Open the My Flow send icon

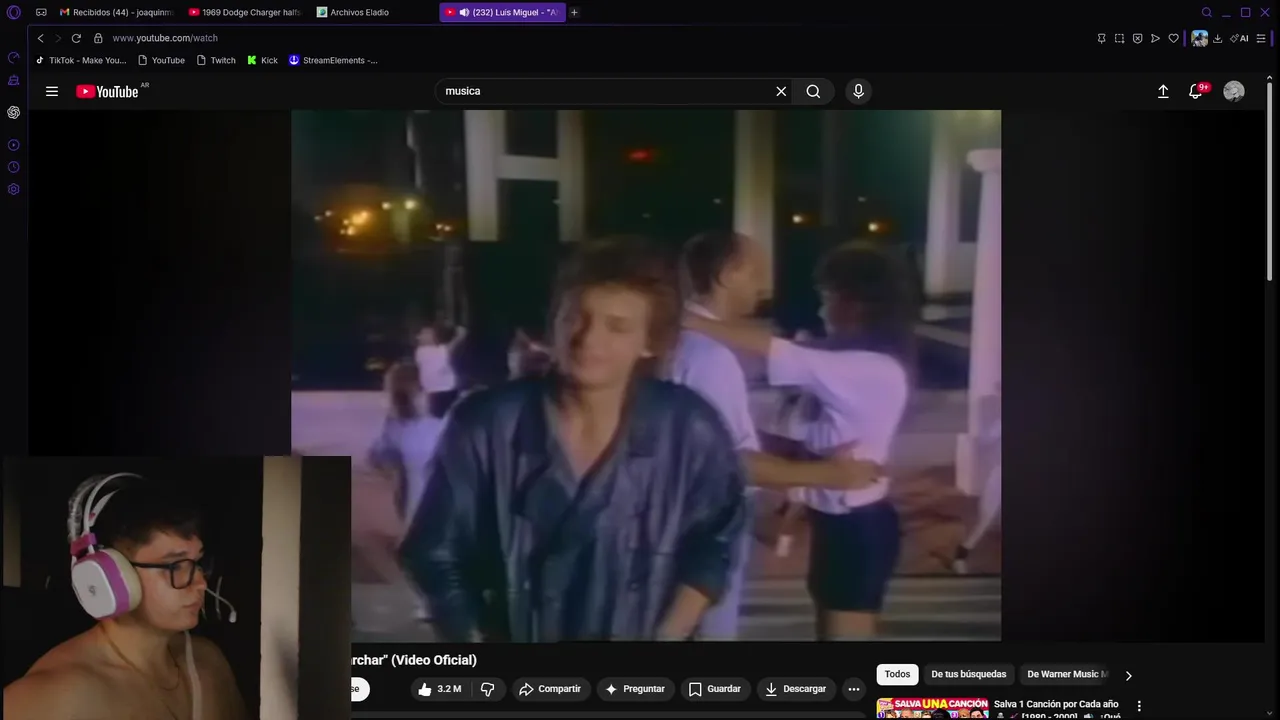(x=1156, y=38)
